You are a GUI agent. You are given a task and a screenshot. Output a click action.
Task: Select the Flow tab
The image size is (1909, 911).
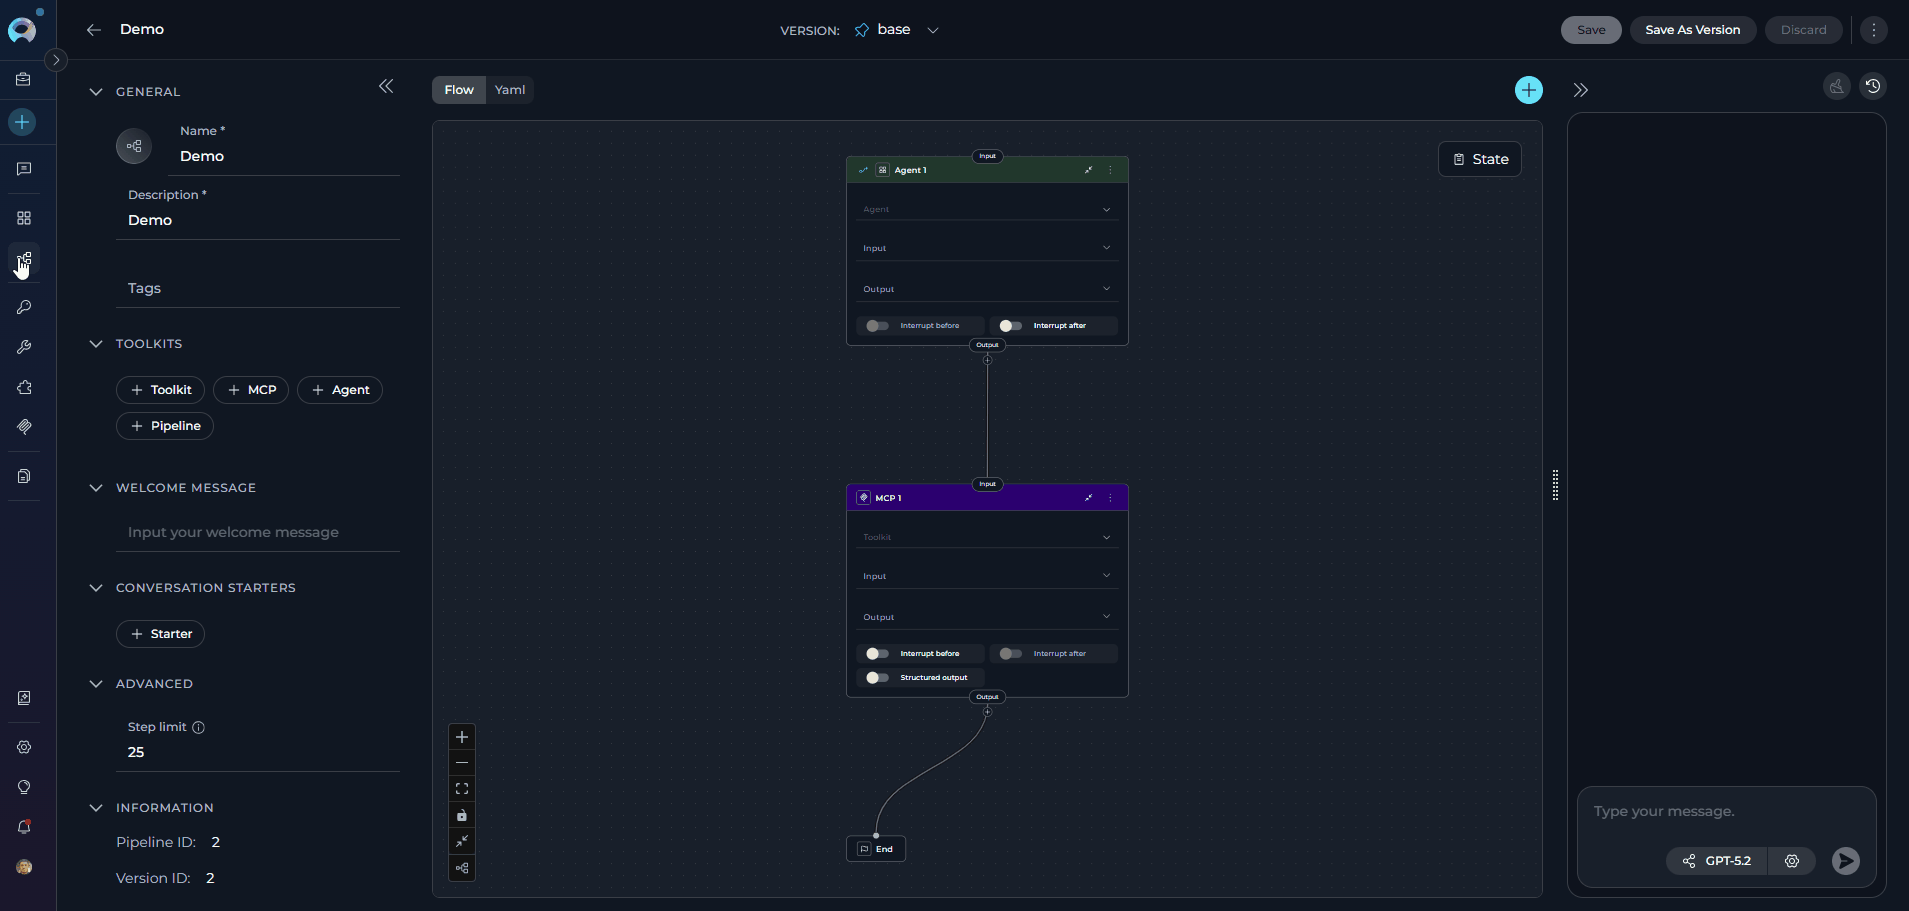(459, 90)
